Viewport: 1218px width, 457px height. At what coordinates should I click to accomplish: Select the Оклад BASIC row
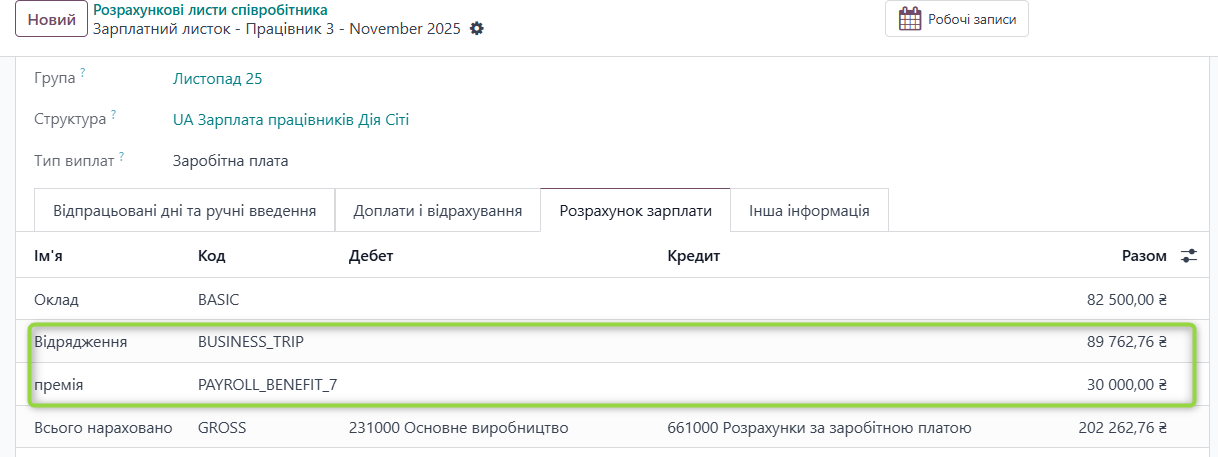click(x=600, y=299)
